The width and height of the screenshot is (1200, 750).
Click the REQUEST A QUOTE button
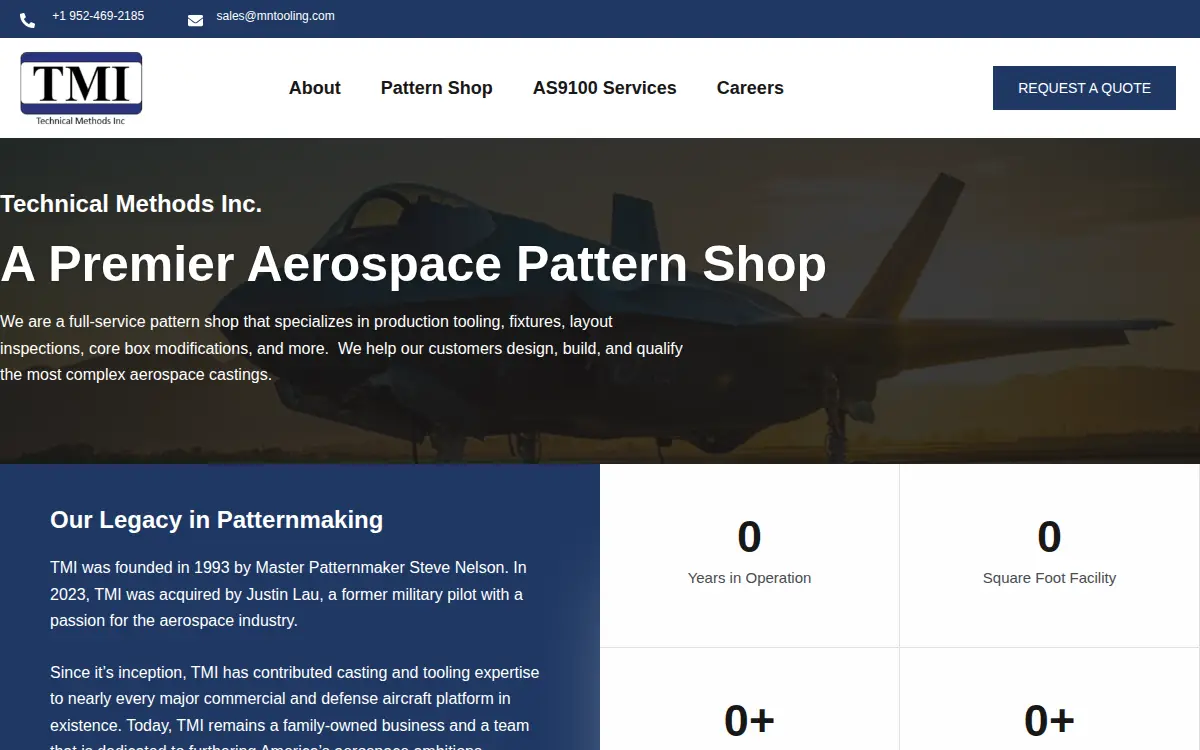tap(1084, 88)
